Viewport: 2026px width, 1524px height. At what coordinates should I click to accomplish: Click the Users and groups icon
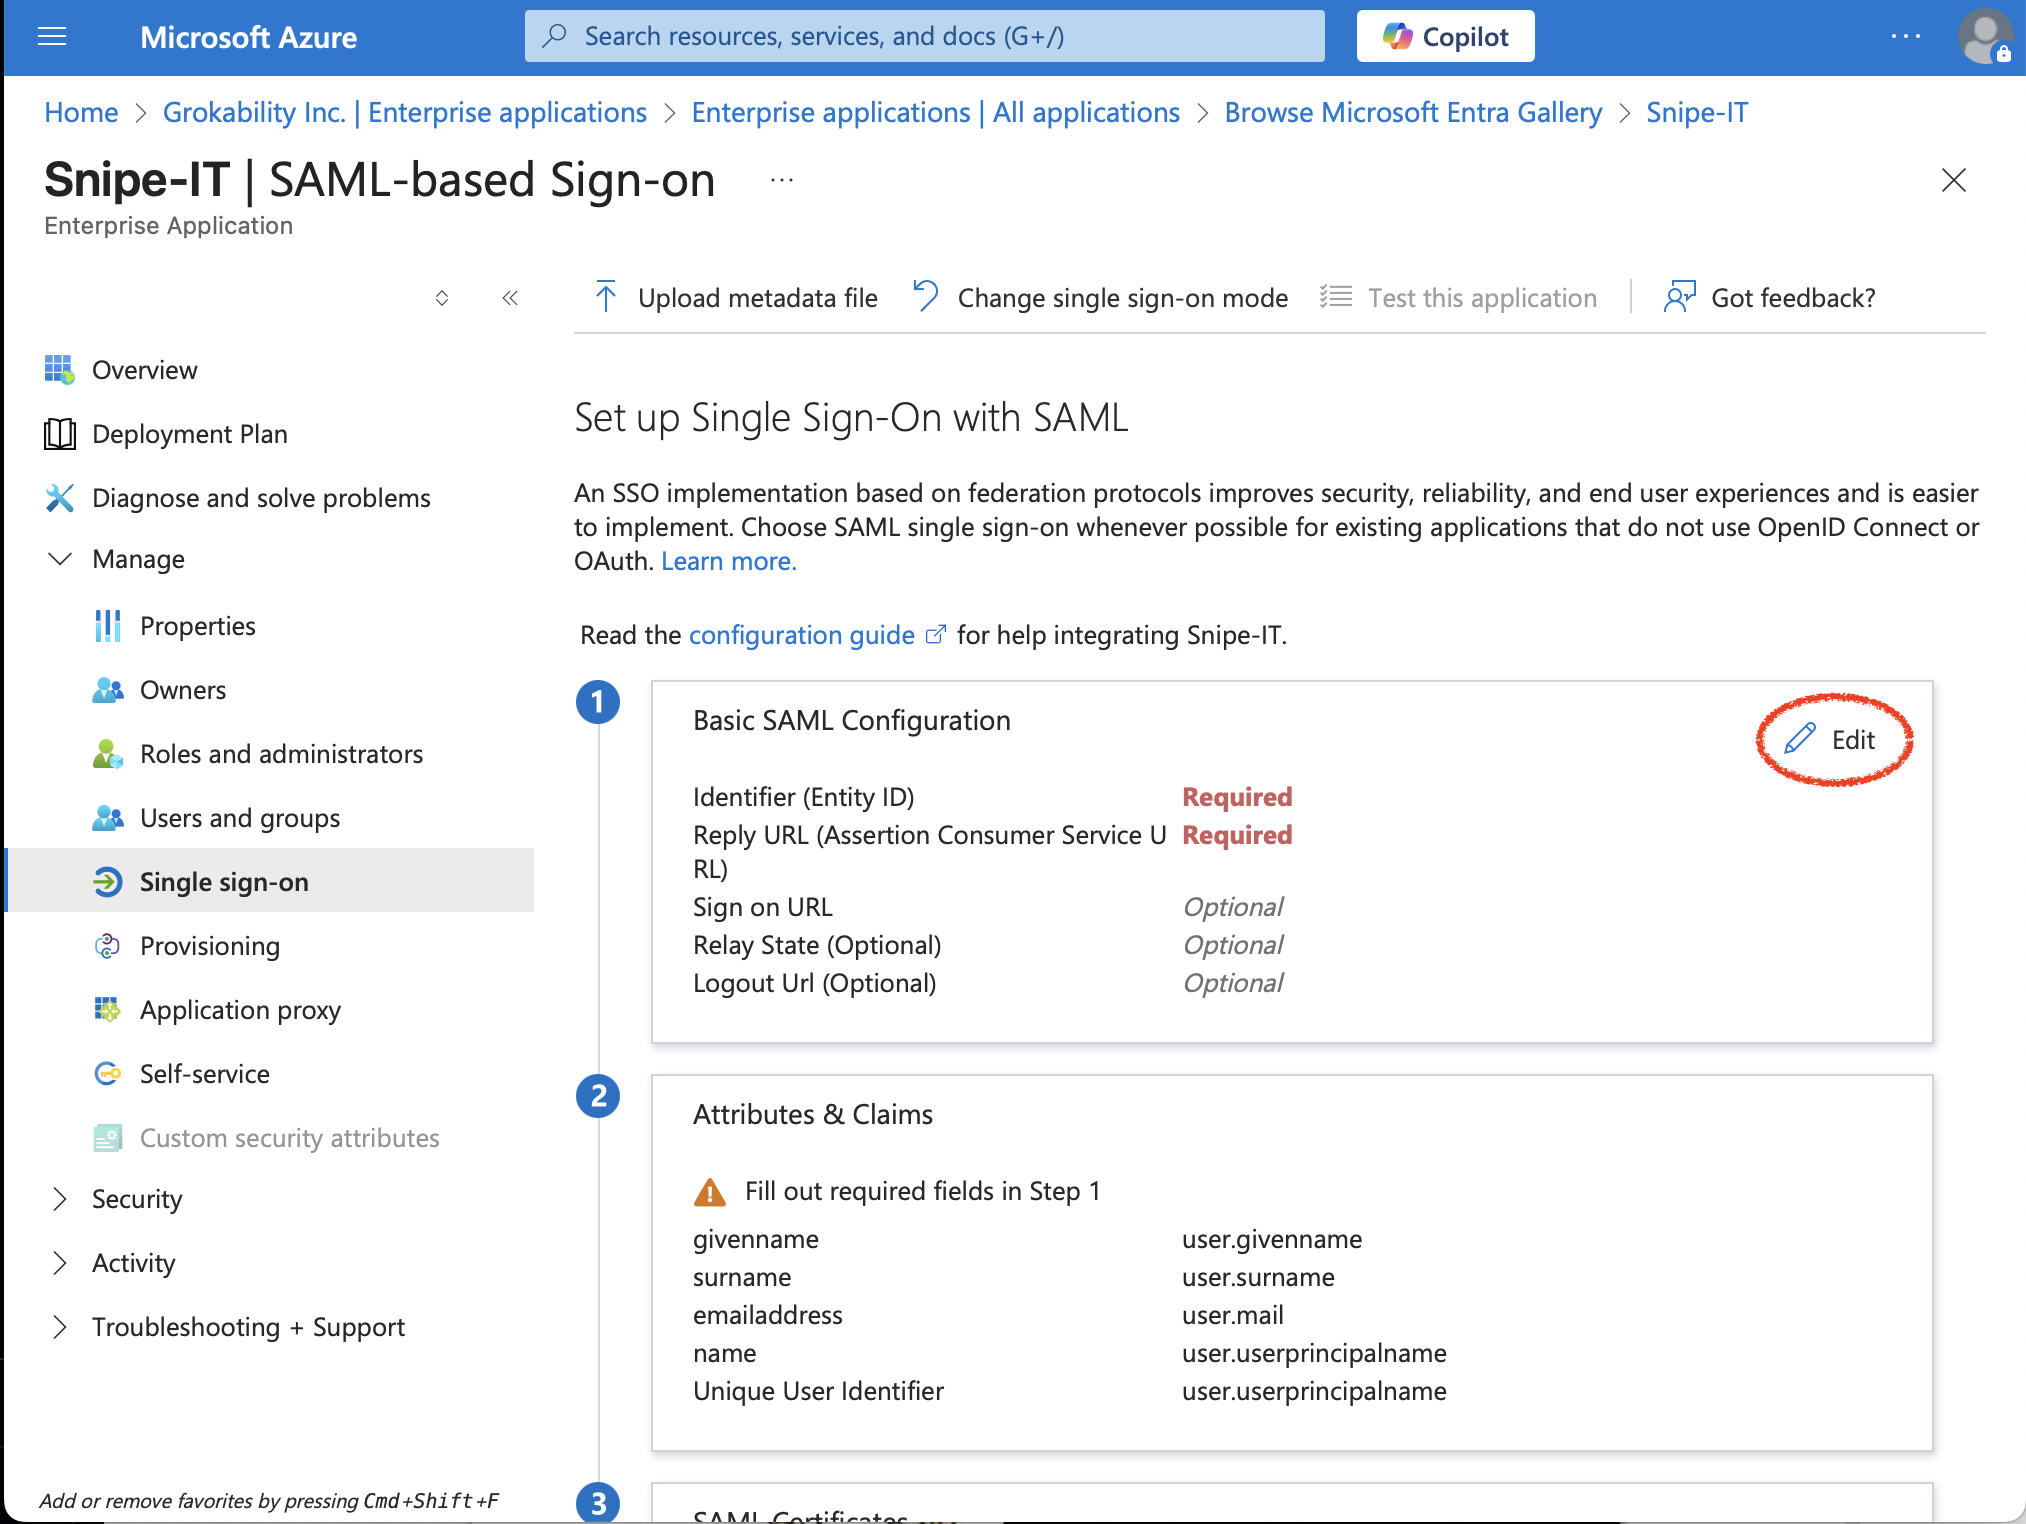(107, 817)
